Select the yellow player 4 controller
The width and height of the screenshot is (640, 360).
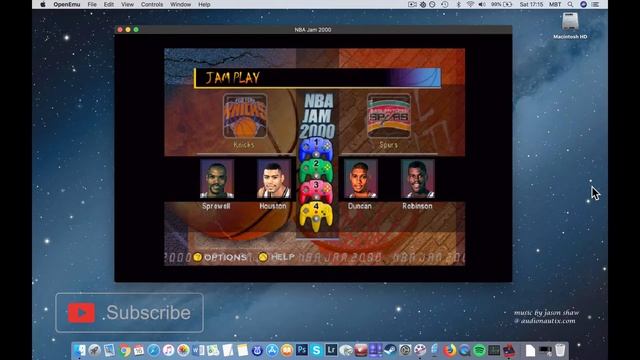point(316,216)
